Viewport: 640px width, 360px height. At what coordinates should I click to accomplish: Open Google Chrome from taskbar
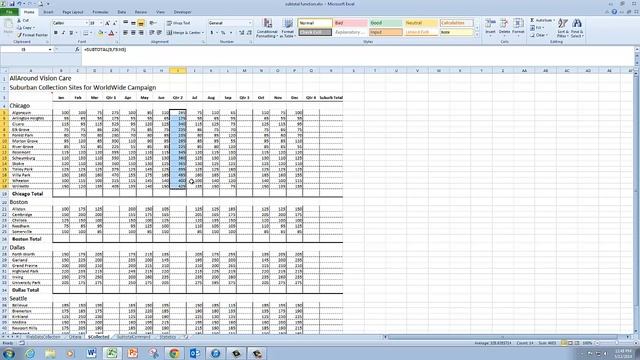[174, 353]
